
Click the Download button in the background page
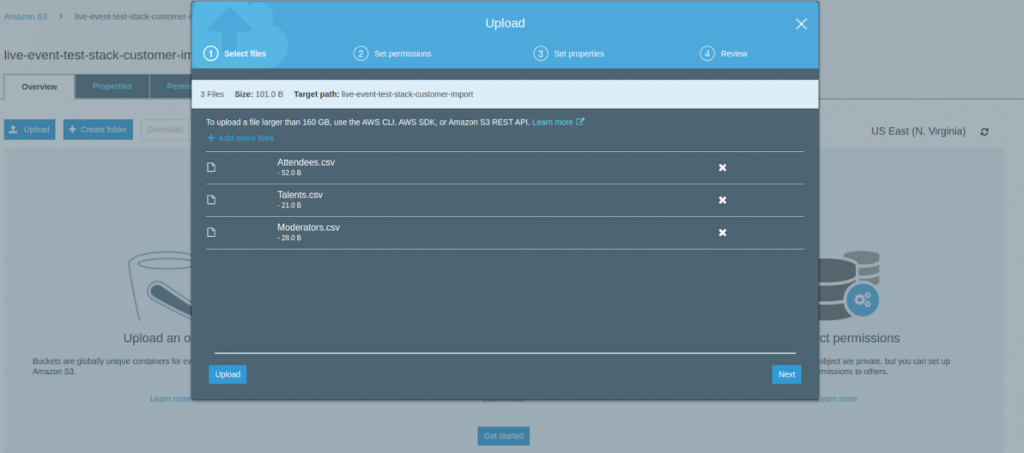[165, 129]
